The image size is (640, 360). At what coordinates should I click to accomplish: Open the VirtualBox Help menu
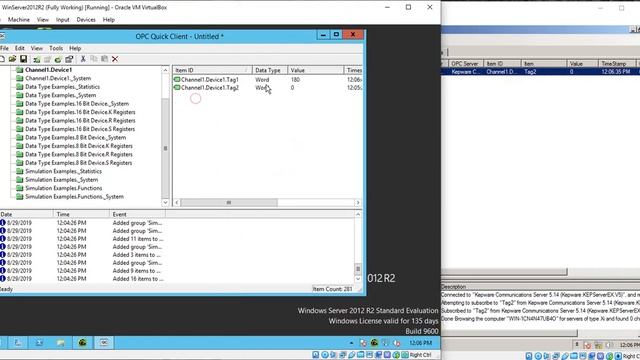pos(109,20)
